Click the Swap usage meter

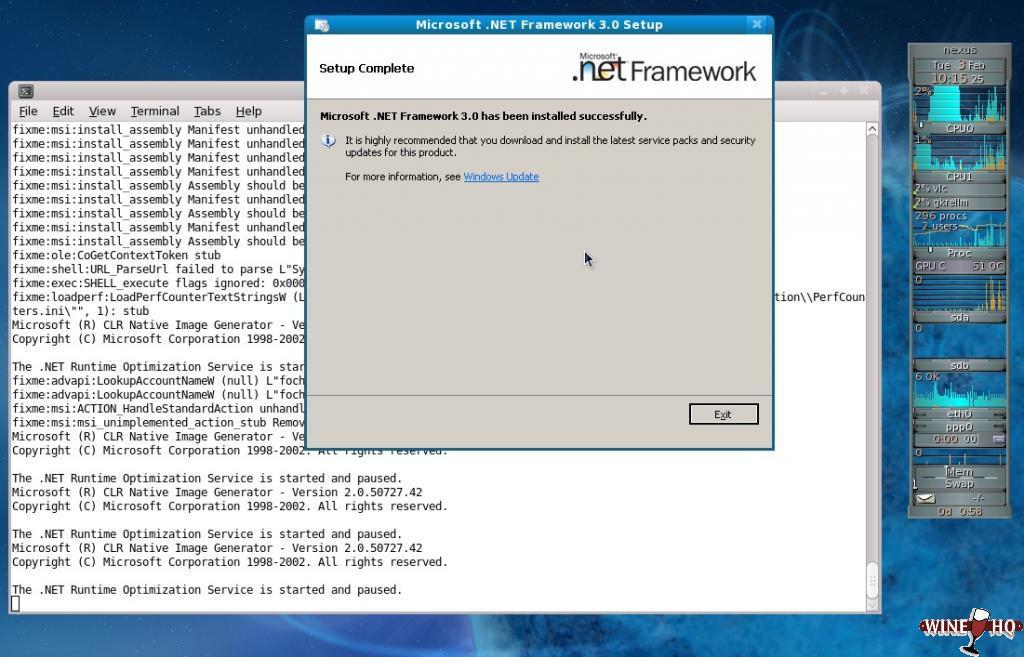coord(959,484)
